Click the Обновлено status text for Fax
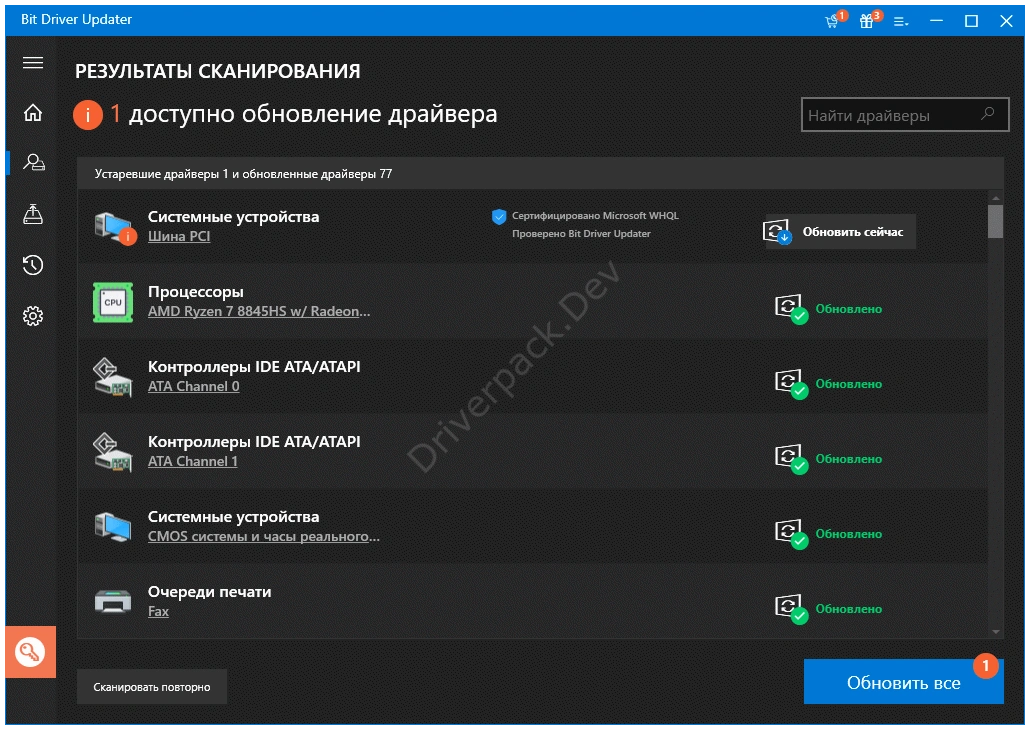 pos(848,609)
